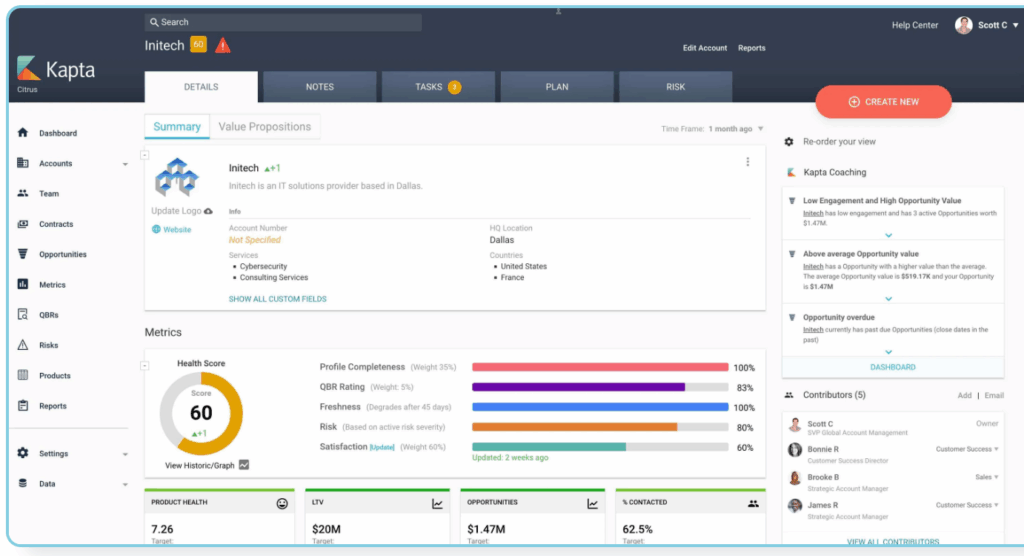The height and width of the screenshot is (556, 1024).
Task: Click the Reports clipboard icon
Action: [x=23, y=405]
